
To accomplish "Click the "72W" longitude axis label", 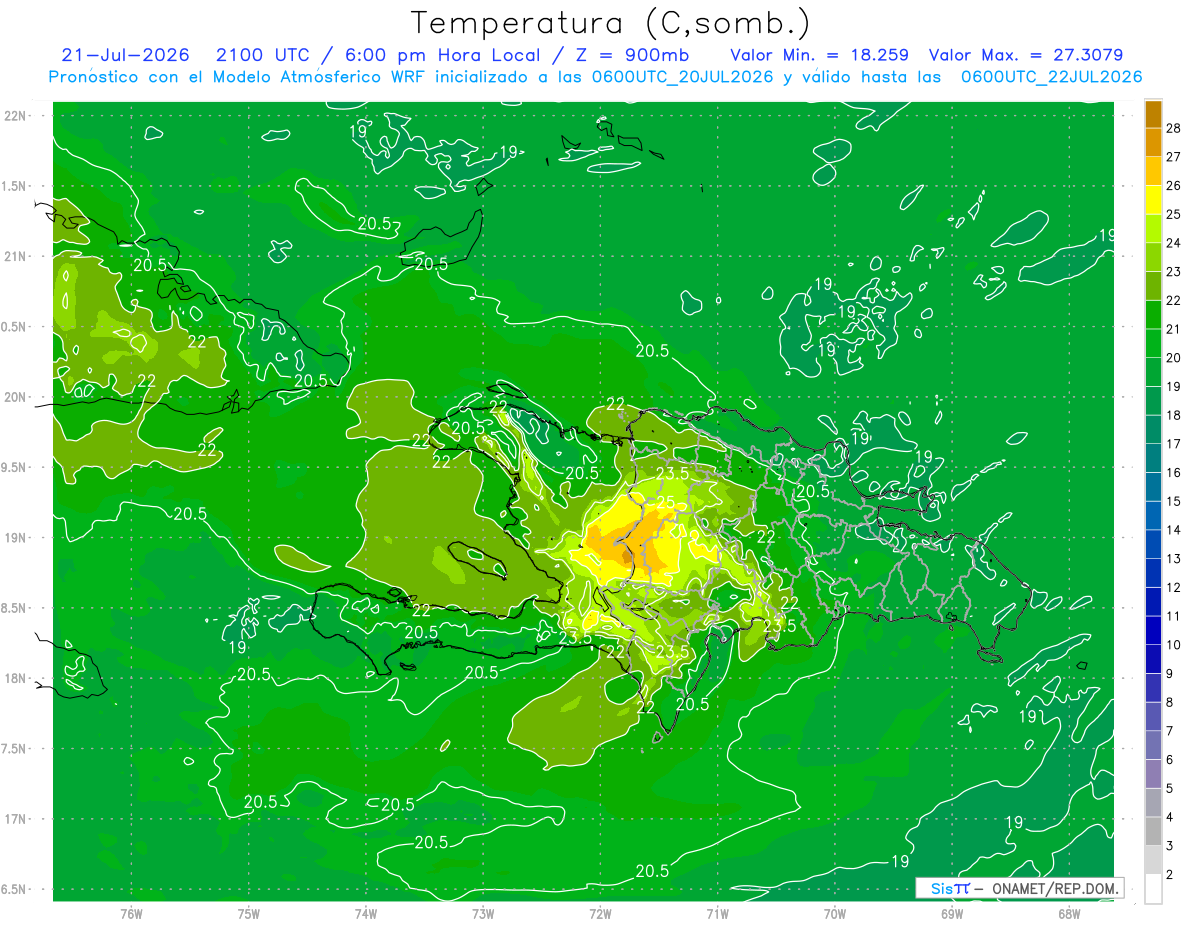I will pos(600,913).
